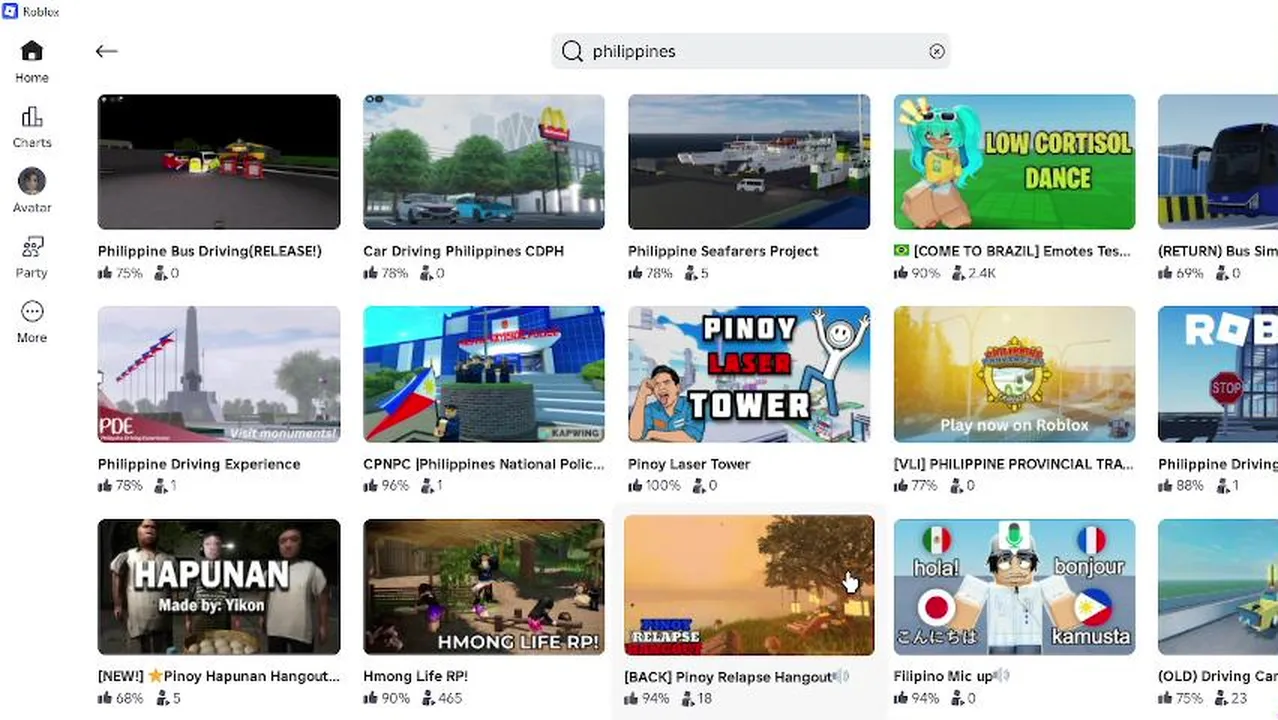1278x720 pixels.
Task: Open the More menu icon
Action: point(32,311)
